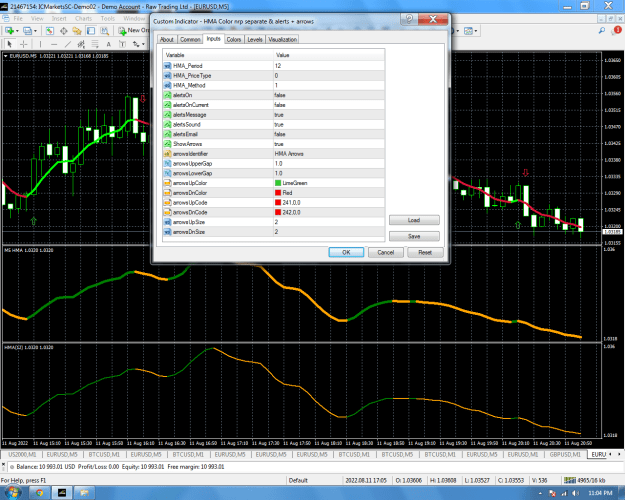Viewport: 625px width, 500px height.
Task: Click the Reset button in the dialog
Action: pos(425,252)
